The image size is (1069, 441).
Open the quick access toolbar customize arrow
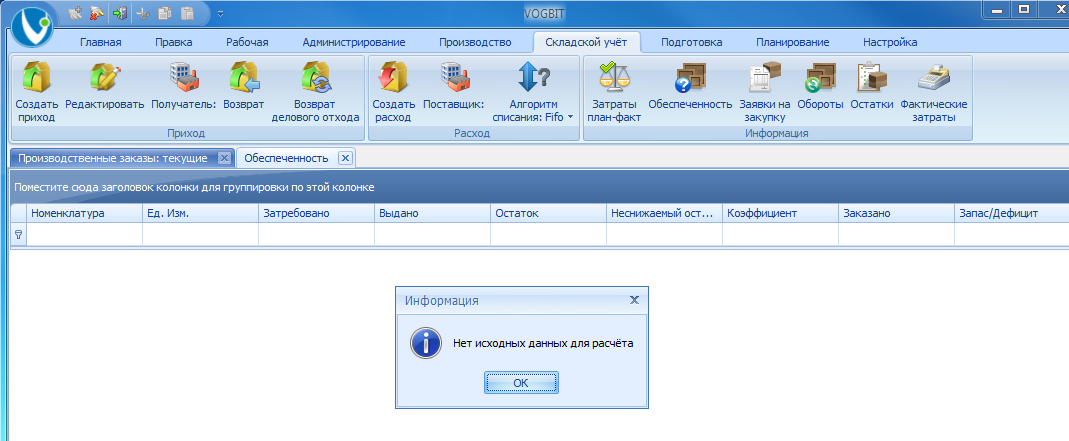click(220, 13)
